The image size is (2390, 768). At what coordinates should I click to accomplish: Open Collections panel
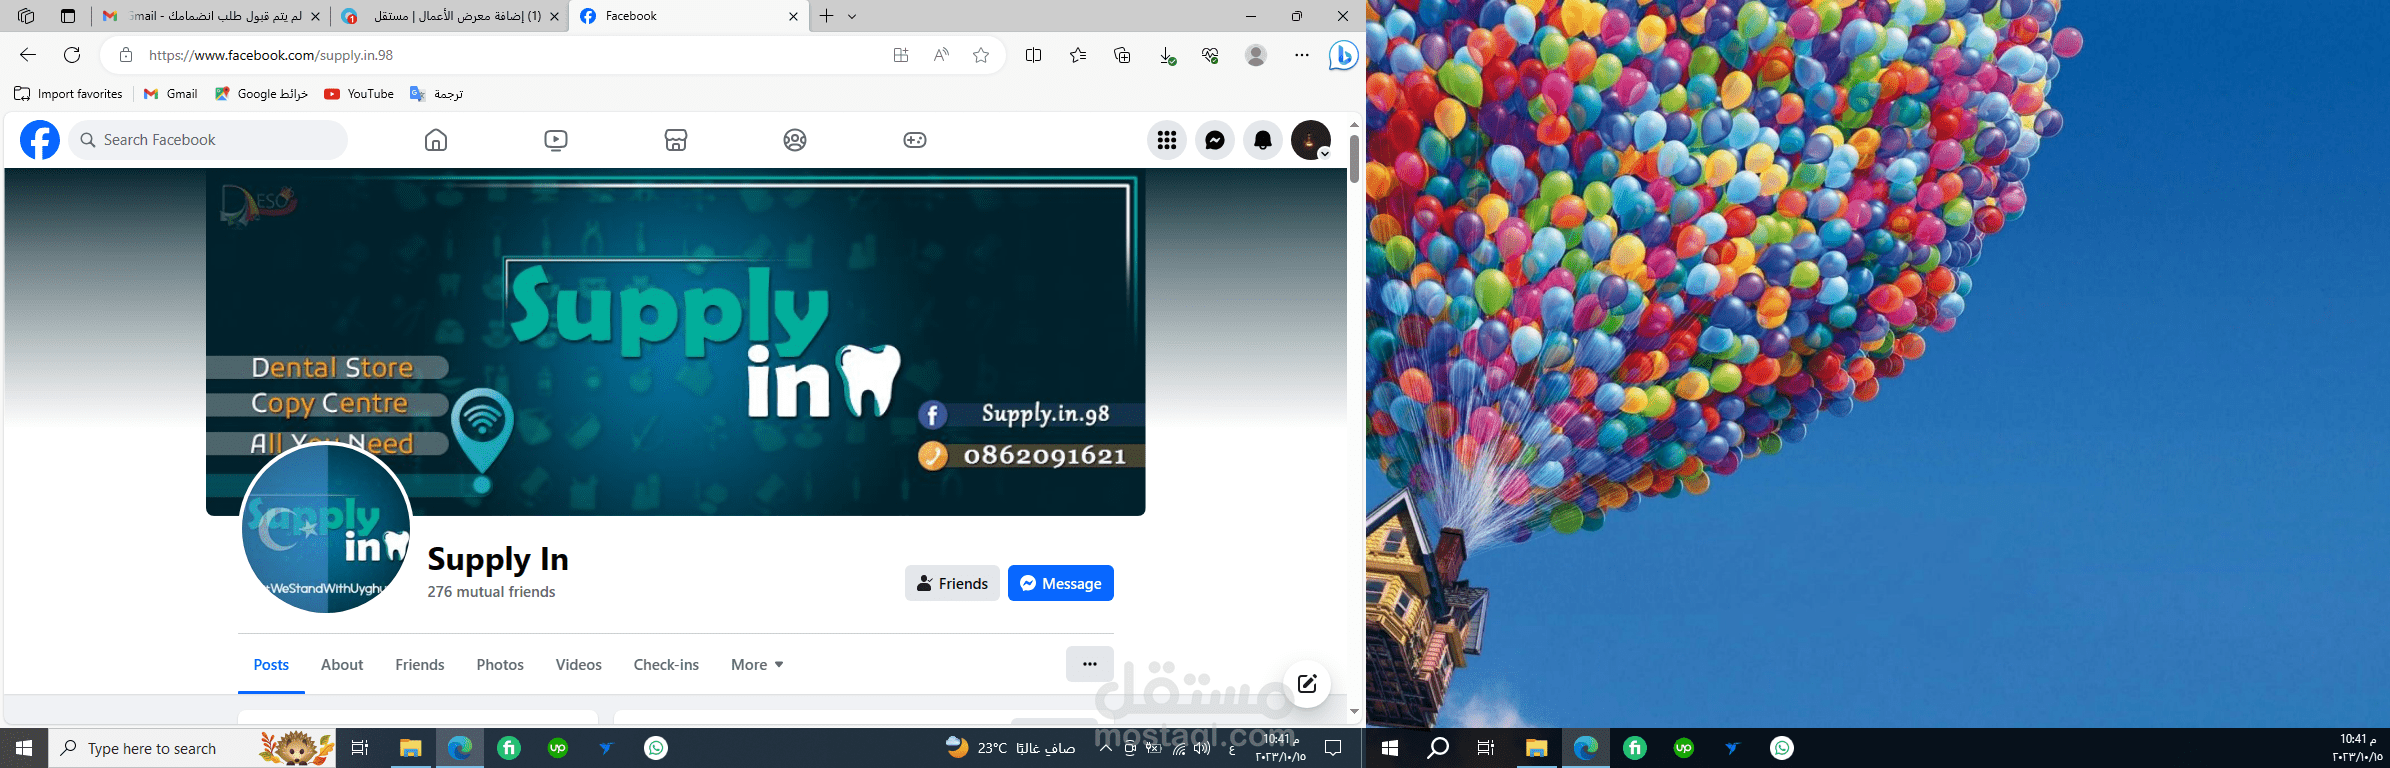click(1122, 55)
